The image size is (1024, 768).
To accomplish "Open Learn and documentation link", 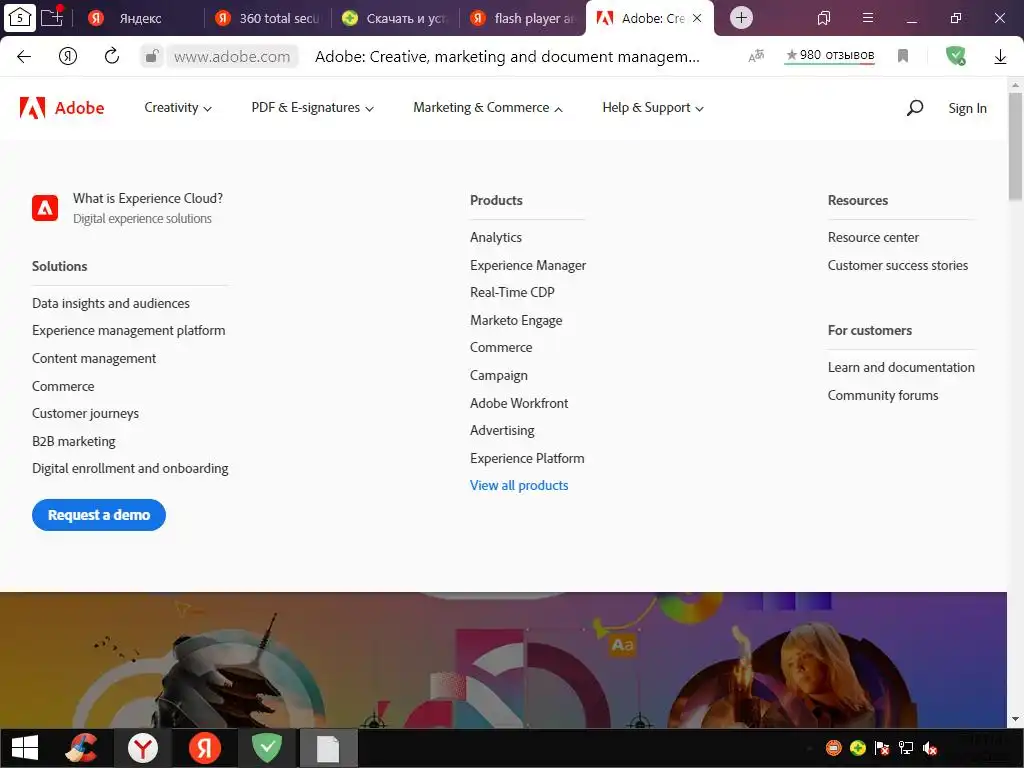I will (x=901, y=367).
